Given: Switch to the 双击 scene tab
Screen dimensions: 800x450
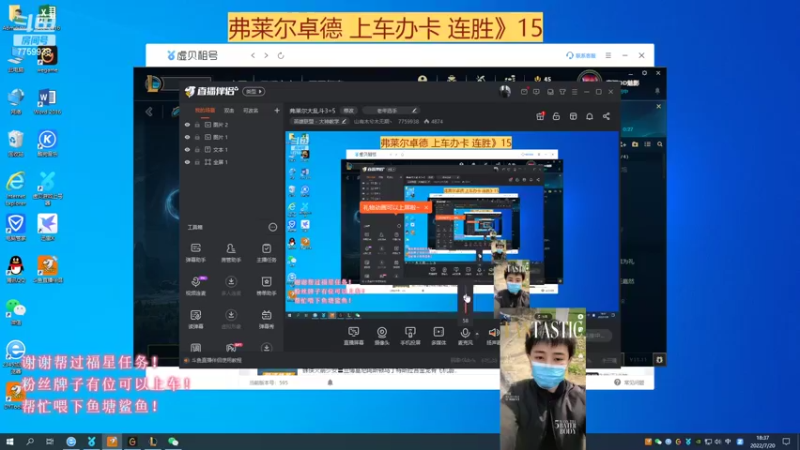Looking at the screenshot, I should tap(229, 110).
